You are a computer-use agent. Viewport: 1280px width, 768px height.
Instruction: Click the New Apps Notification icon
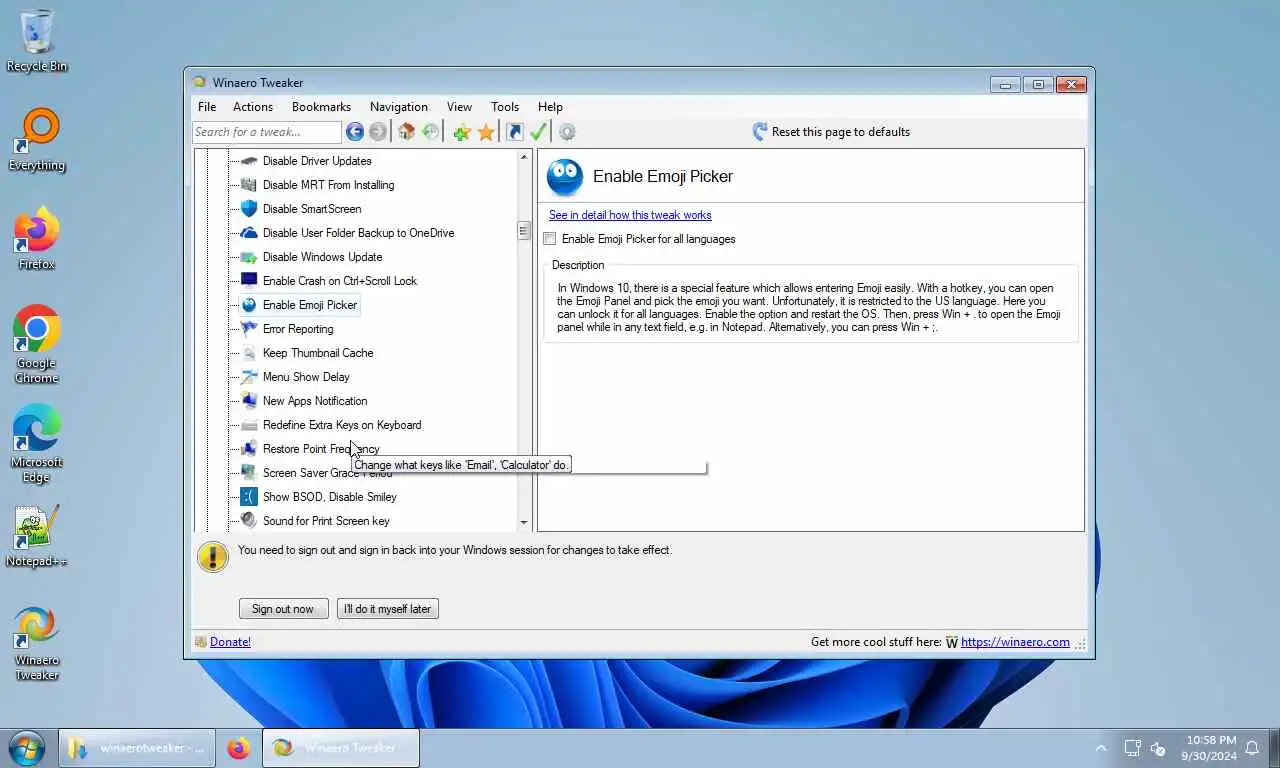coord(249,401)
